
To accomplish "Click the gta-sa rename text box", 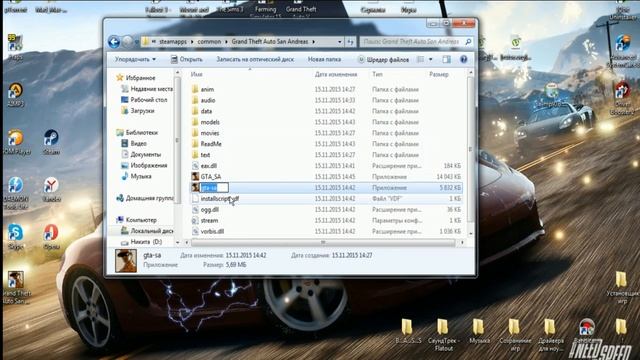I will point(214,188).
